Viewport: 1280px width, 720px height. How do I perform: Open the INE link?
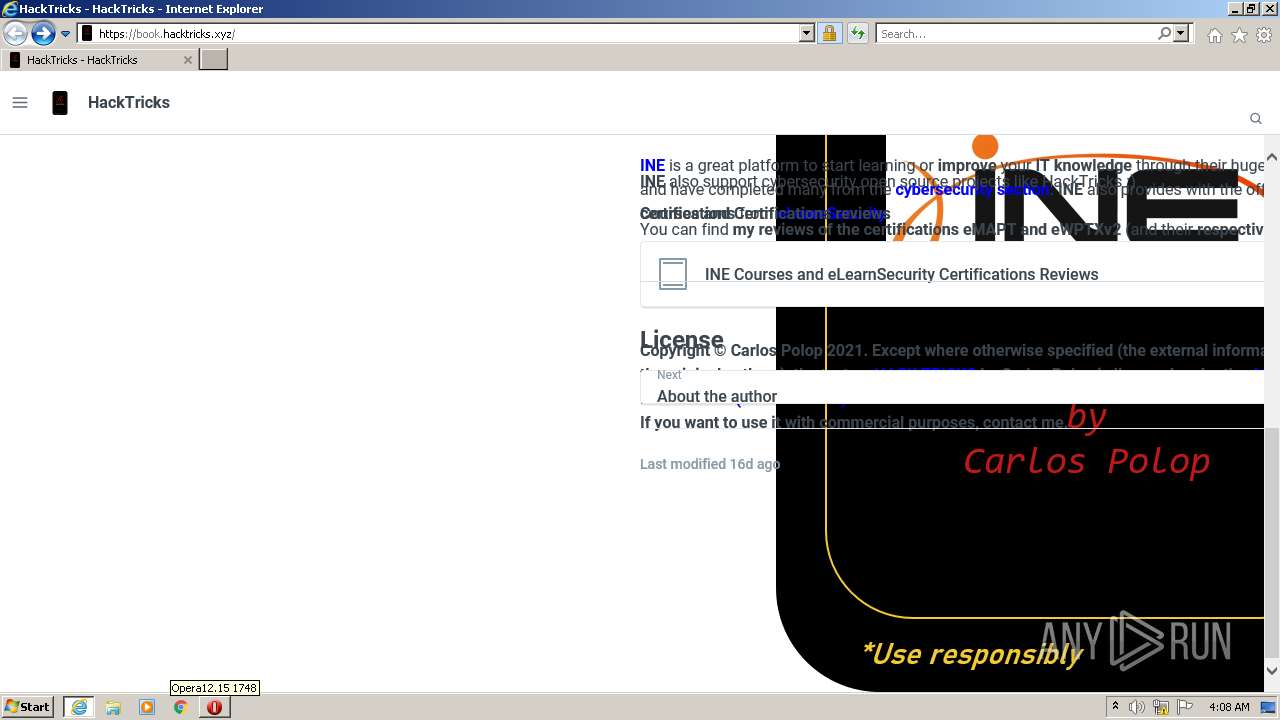[652, 166]
